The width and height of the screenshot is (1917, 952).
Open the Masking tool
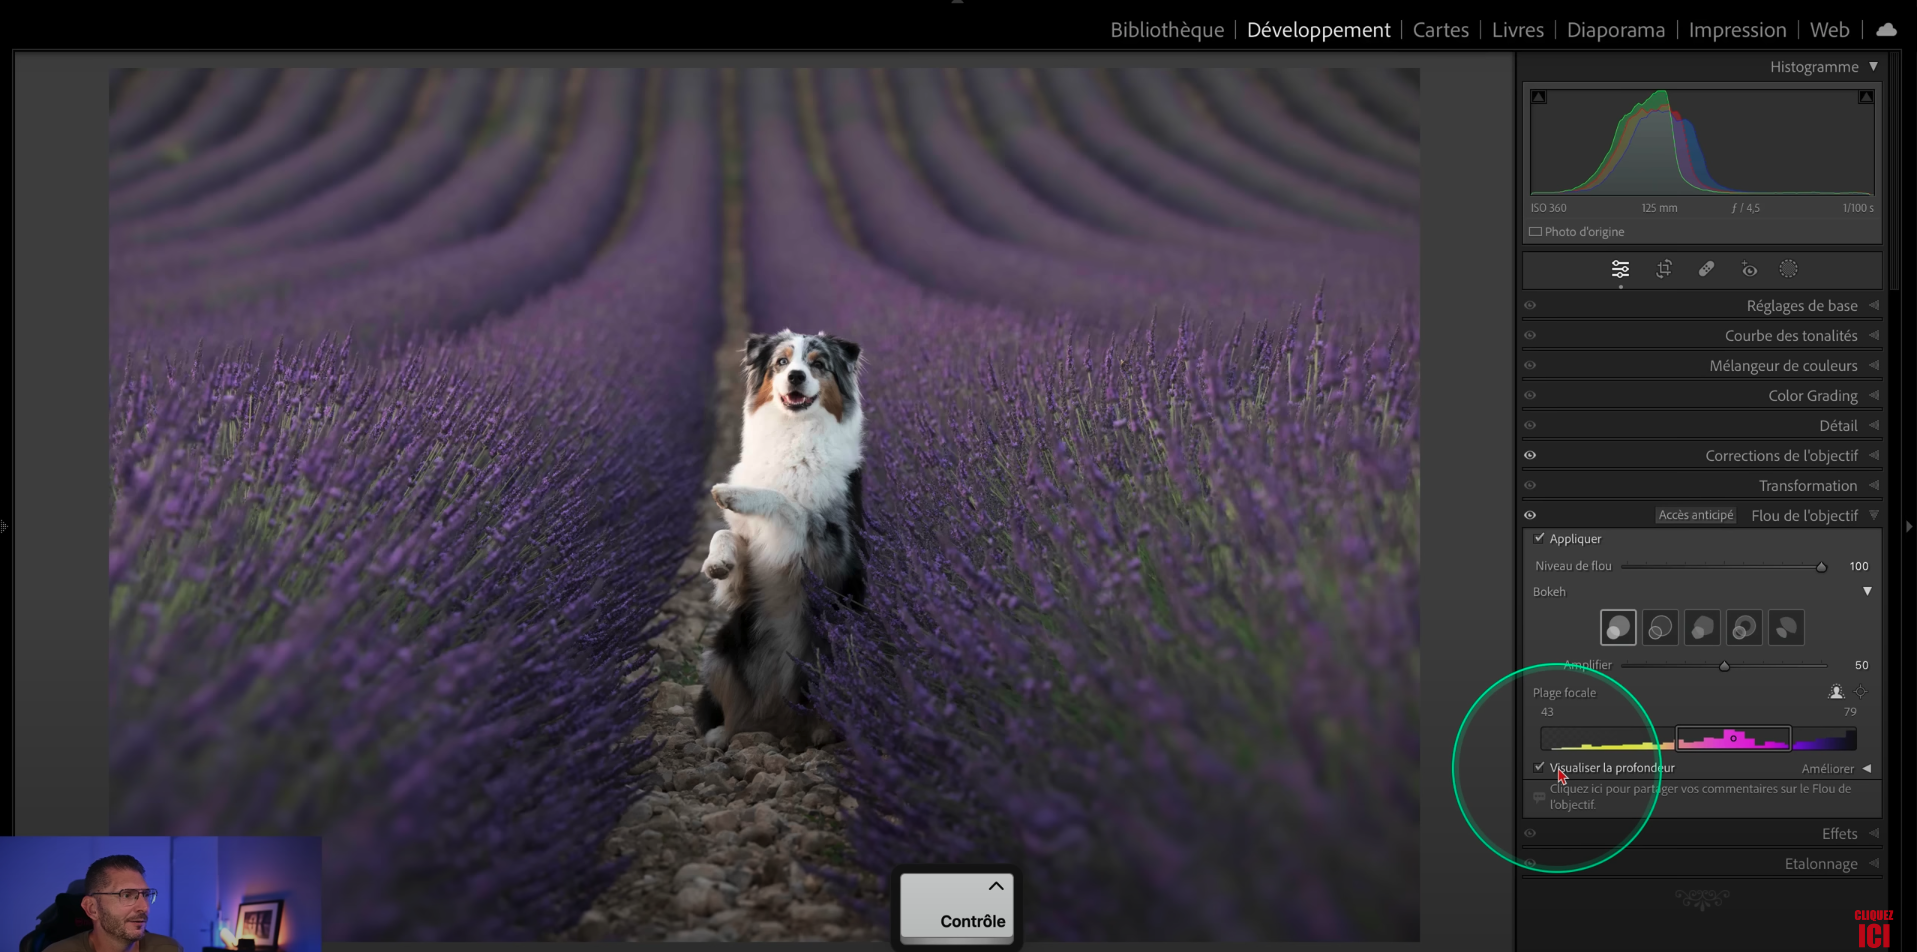click(x=1789, y=269)
